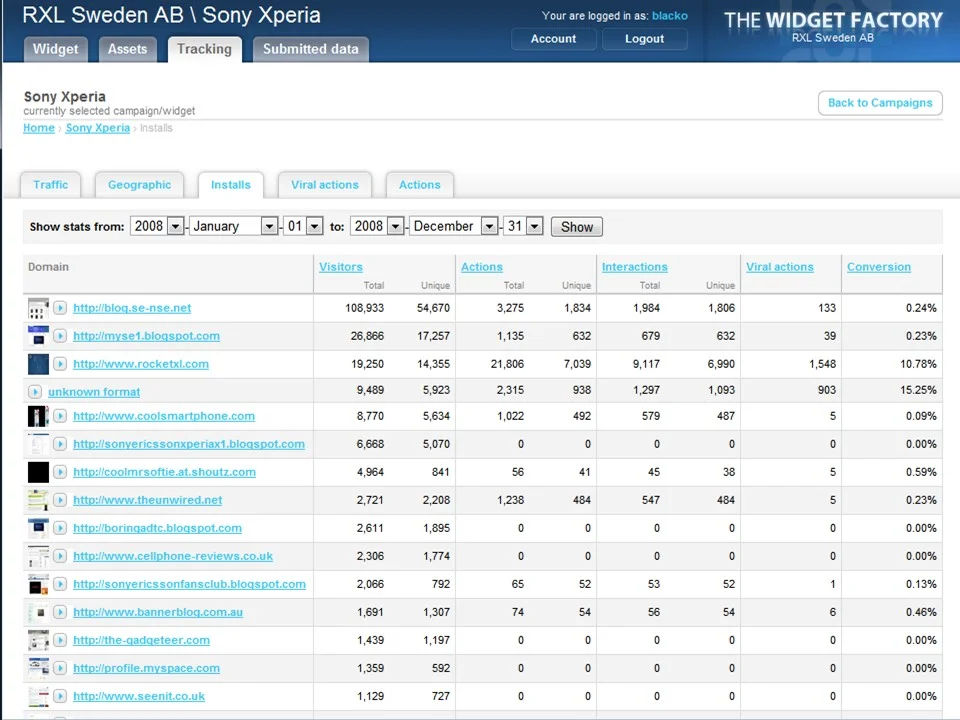This screenshot has width=960, height=720.
Task: Expand the the-gadgeteer.com row arrow
Action: [59, 640]
